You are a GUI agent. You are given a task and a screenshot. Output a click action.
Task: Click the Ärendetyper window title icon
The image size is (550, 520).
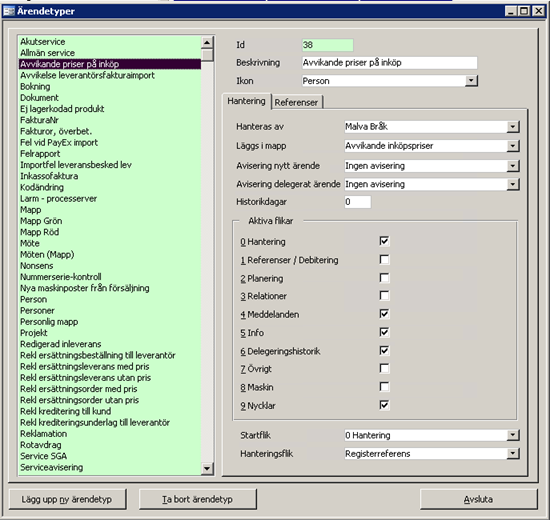click(x=9, y=11)
